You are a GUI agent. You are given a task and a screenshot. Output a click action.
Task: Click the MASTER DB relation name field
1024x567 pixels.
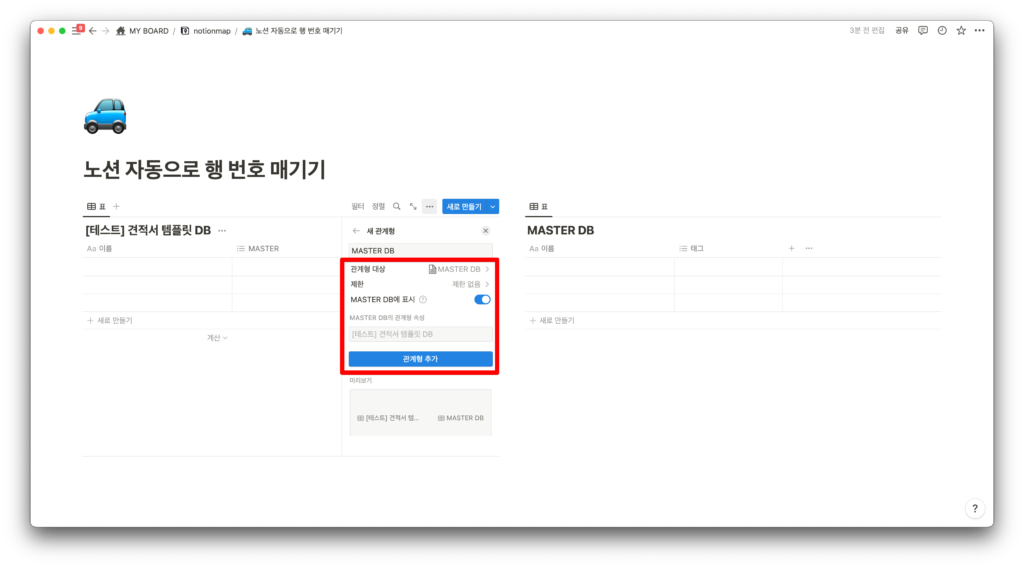(420, 250)
